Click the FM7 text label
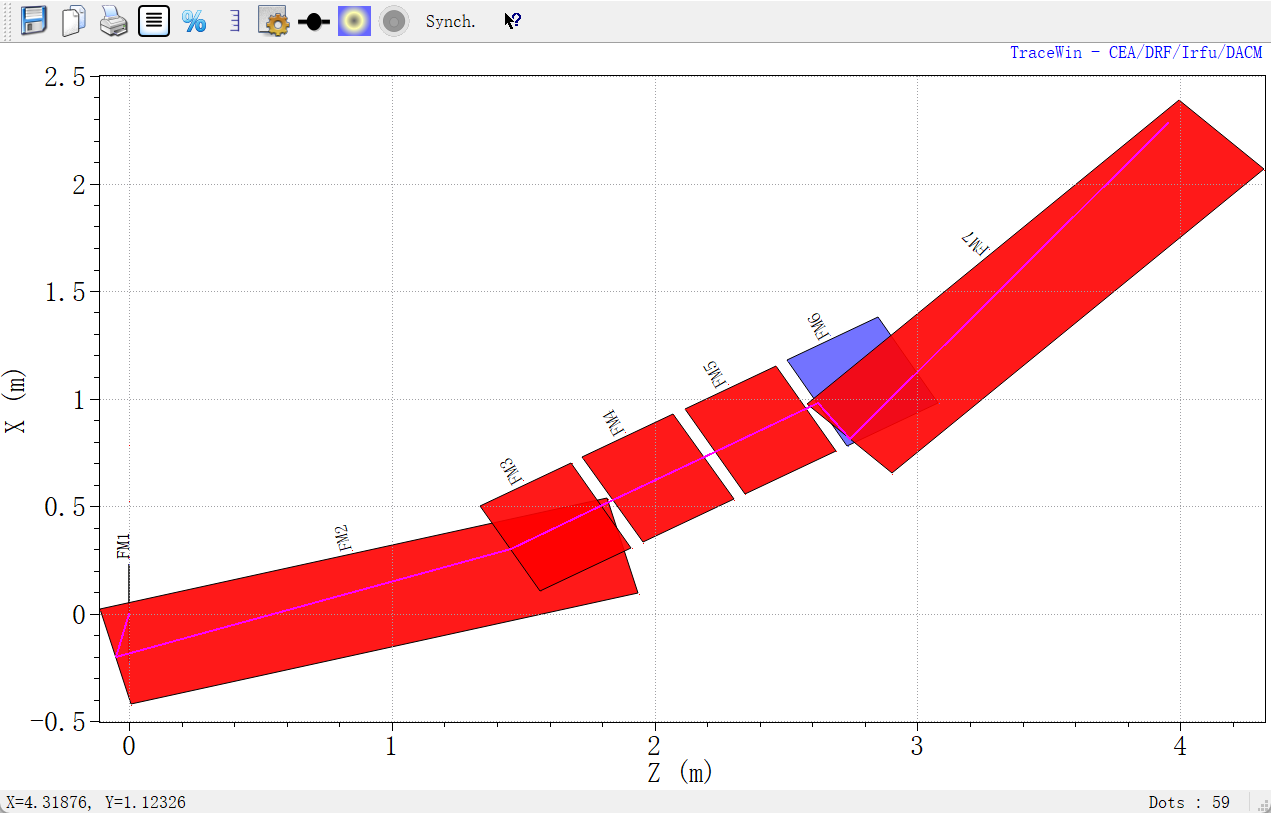Screen dimensions: 1271x813 coord(973,243)
